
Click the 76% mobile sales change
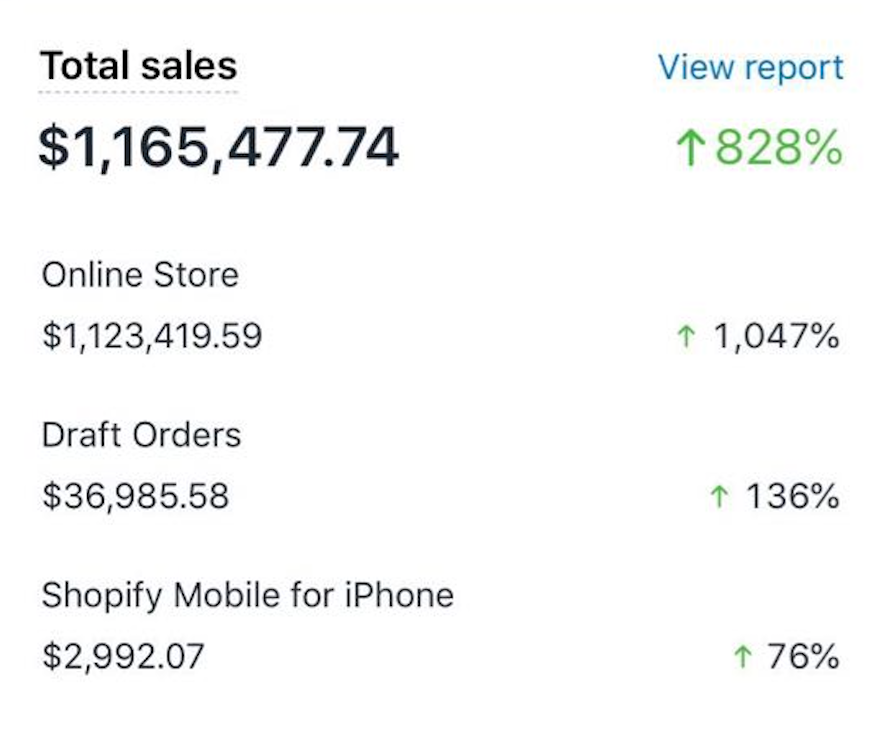(x=803, y=657)
